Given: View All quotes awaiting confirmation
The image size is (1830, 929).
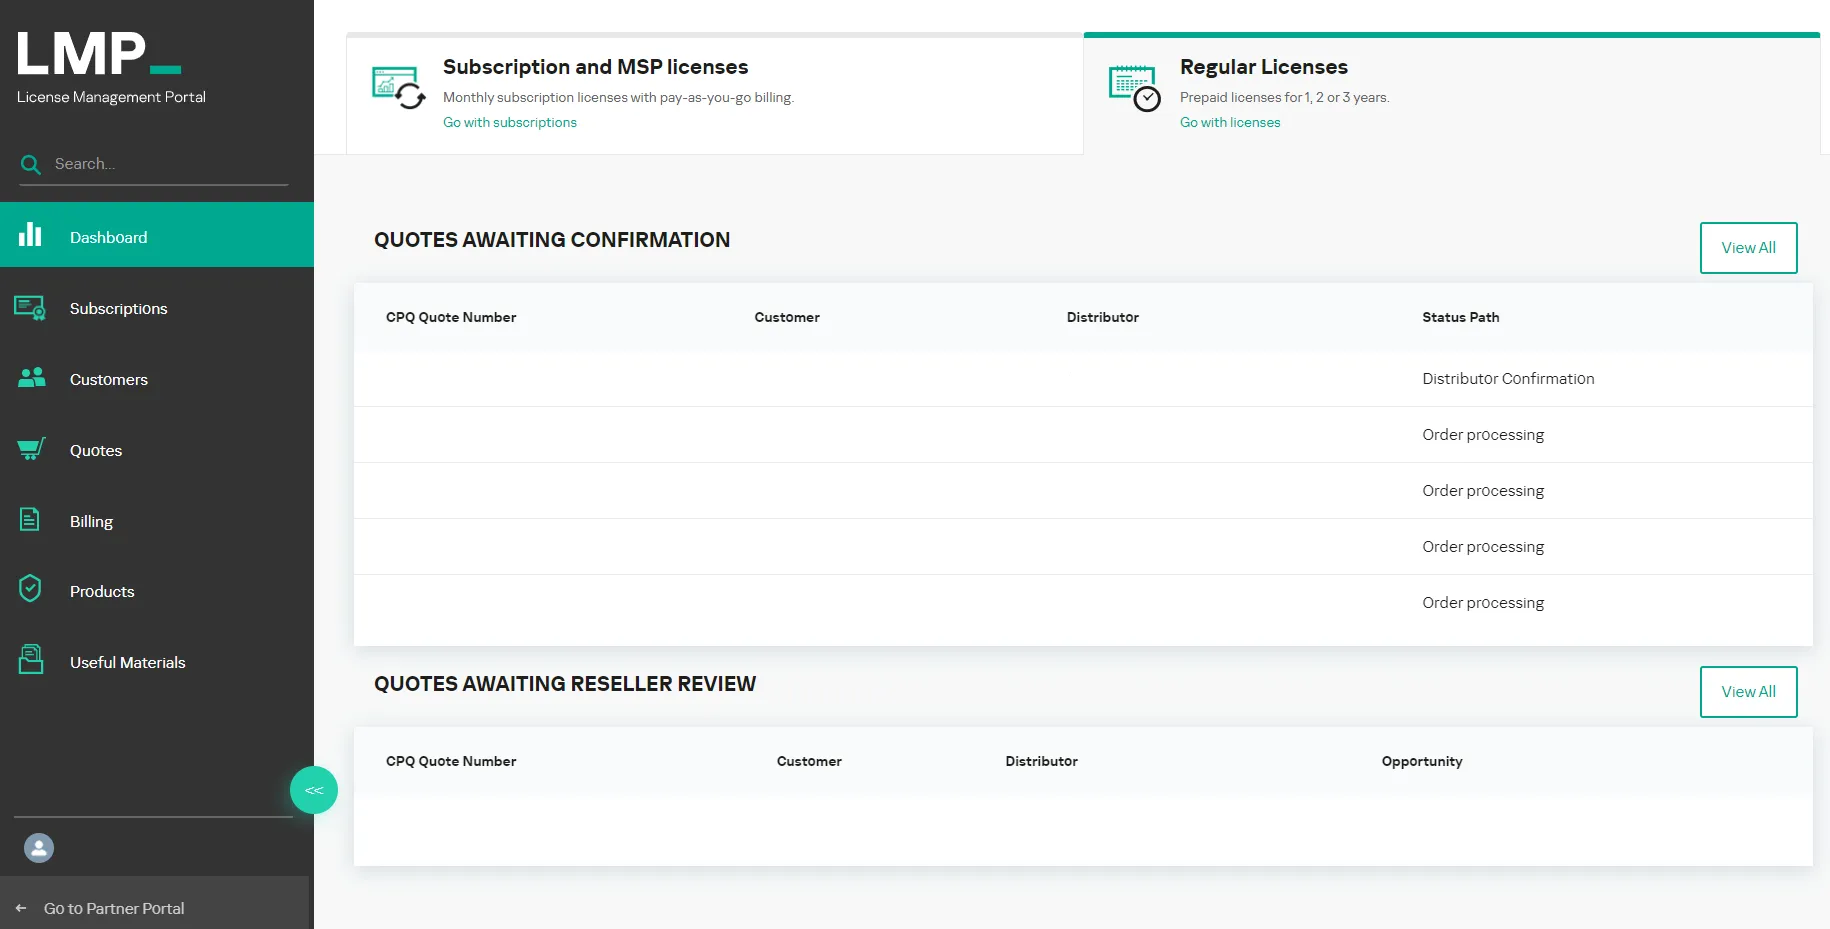Looking at the screenshot, I should pos(1748,247).
